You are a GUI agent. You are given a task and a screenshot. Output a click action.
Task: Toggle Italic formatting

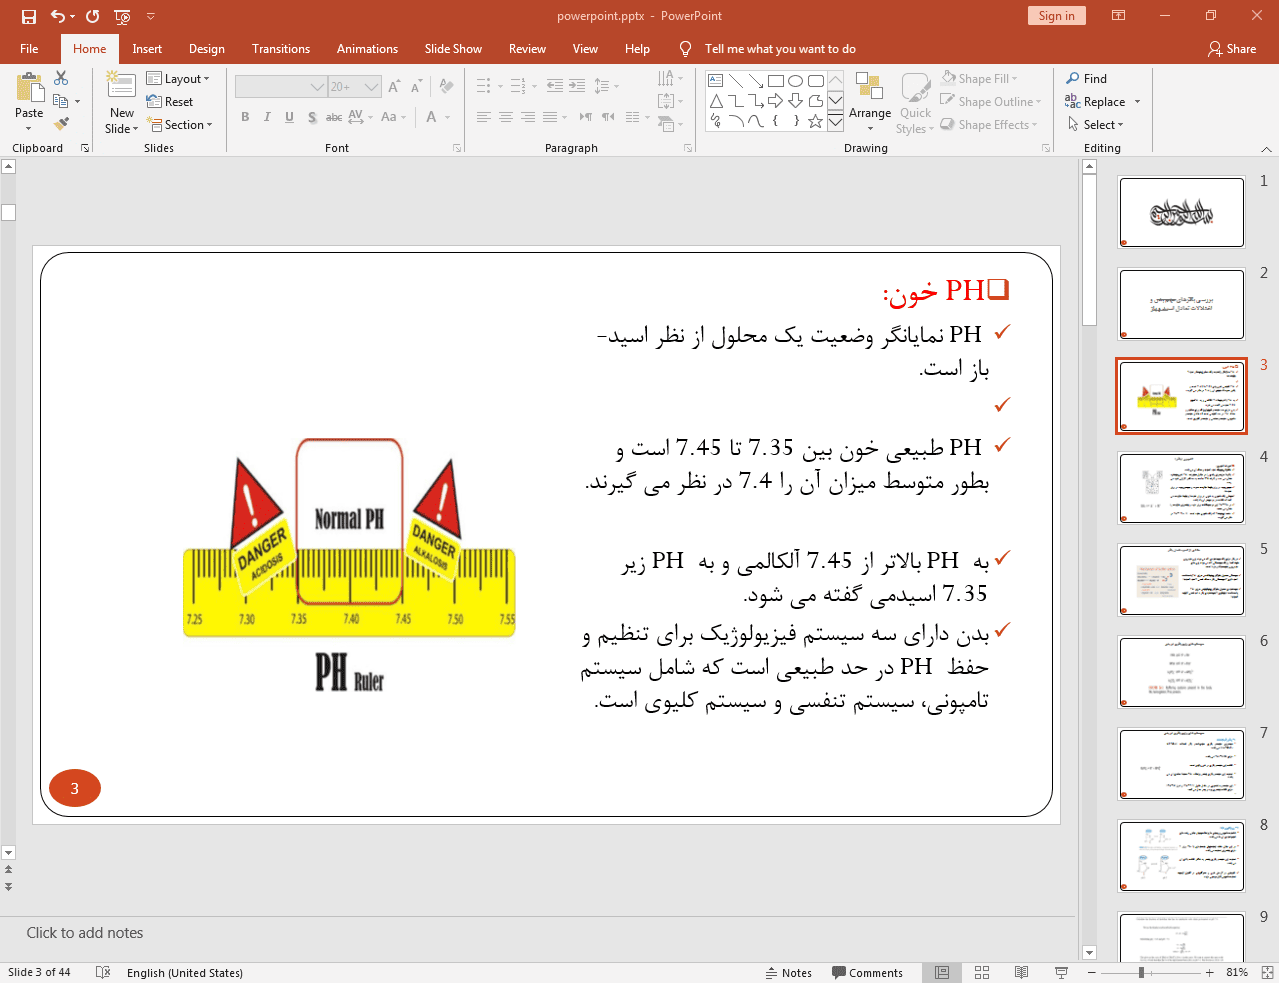(x=267, y=117)
